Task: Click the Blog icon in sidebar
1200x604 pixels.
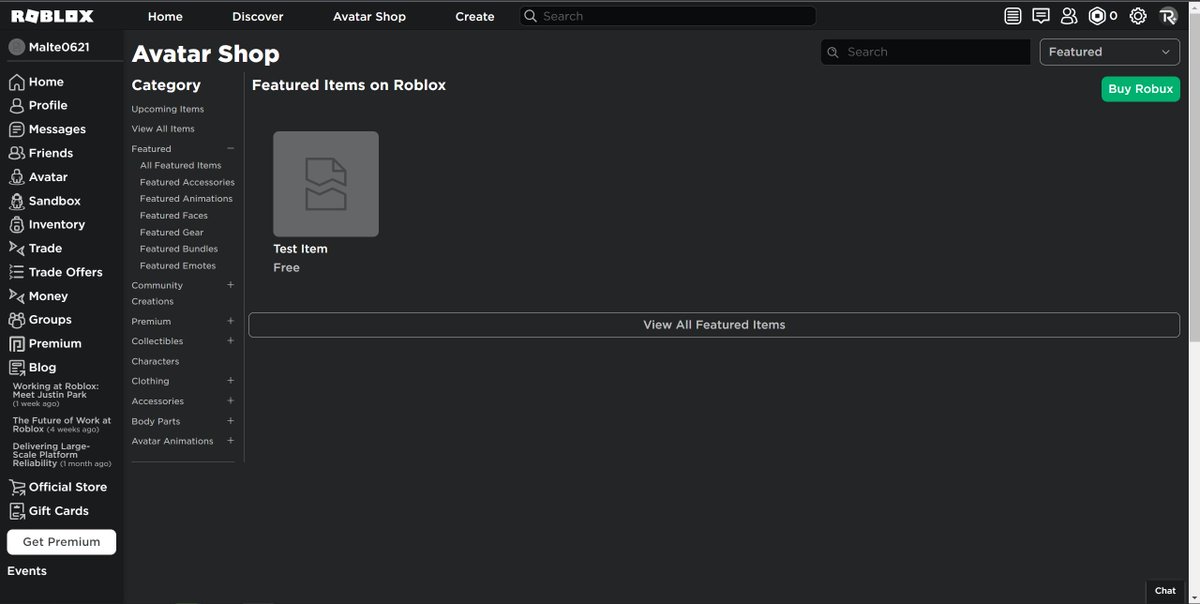Action: click(x=16, y=367)
